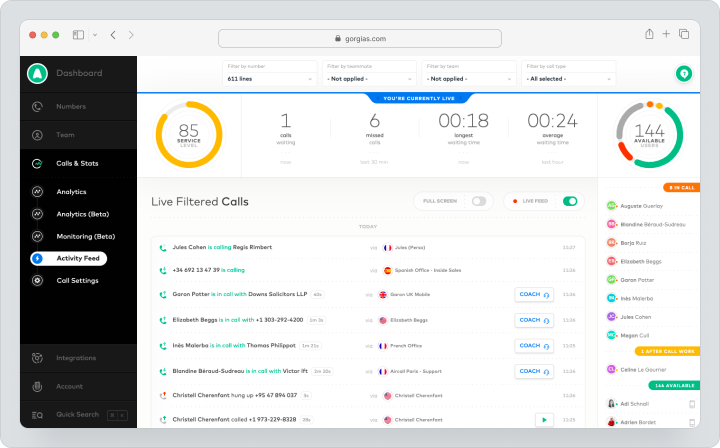Click the 85 service level gauge
720x448 pixels.
coord(189,134)
